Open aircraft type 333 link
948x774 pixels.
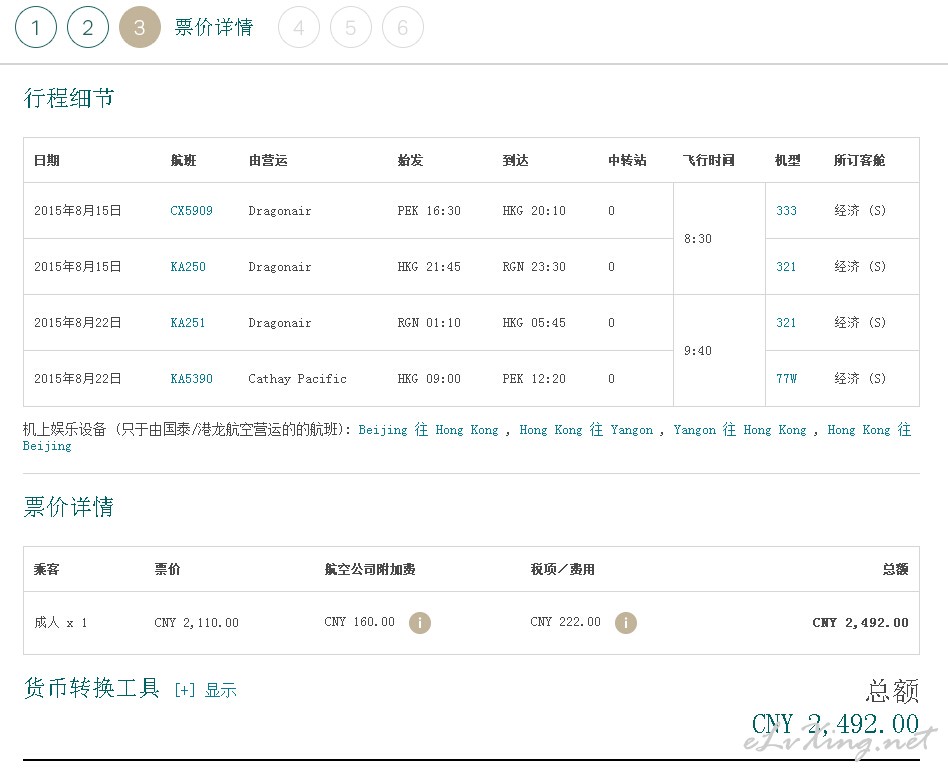[x=786, y=210]
